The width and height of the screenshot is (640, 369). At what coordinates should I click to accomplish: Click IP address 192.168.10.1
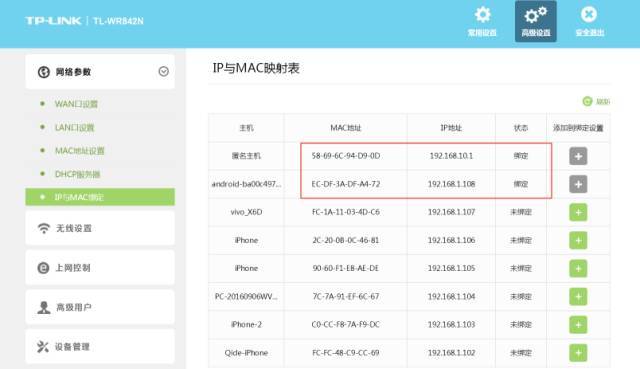451,156
